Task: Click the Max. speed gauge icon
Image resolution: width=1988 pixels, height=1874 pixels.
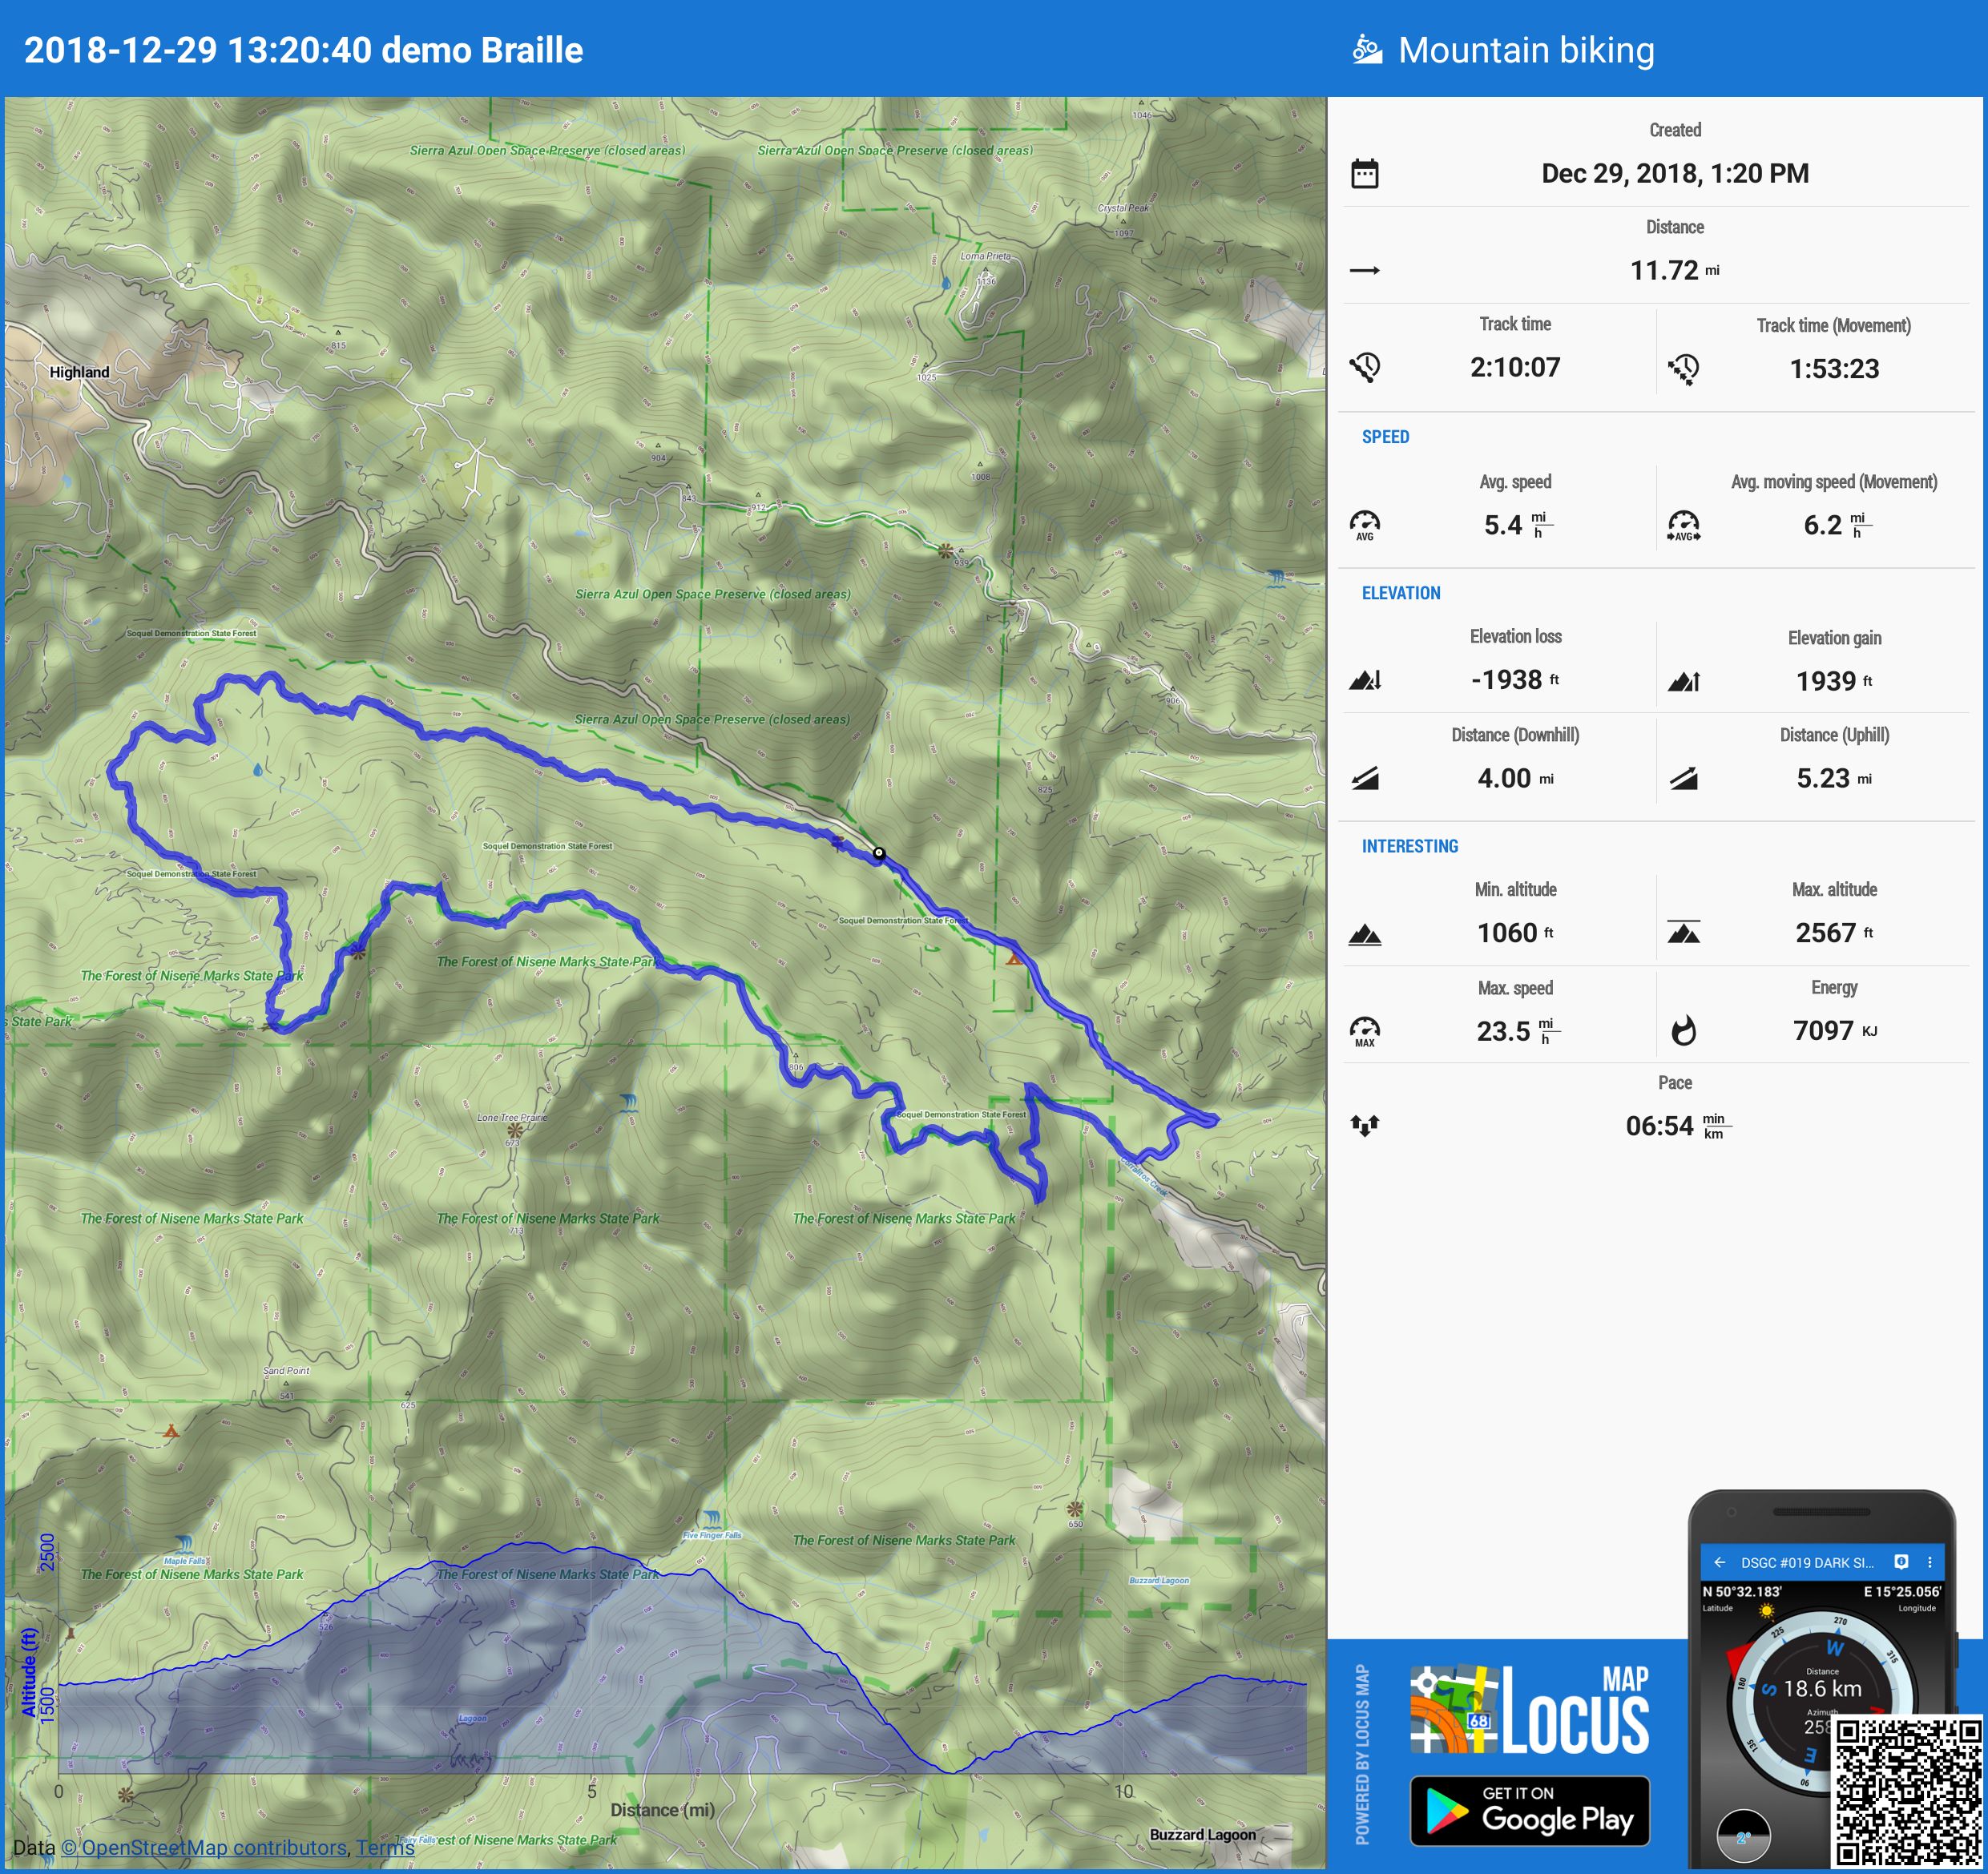Action: tap(1365, 1030)
